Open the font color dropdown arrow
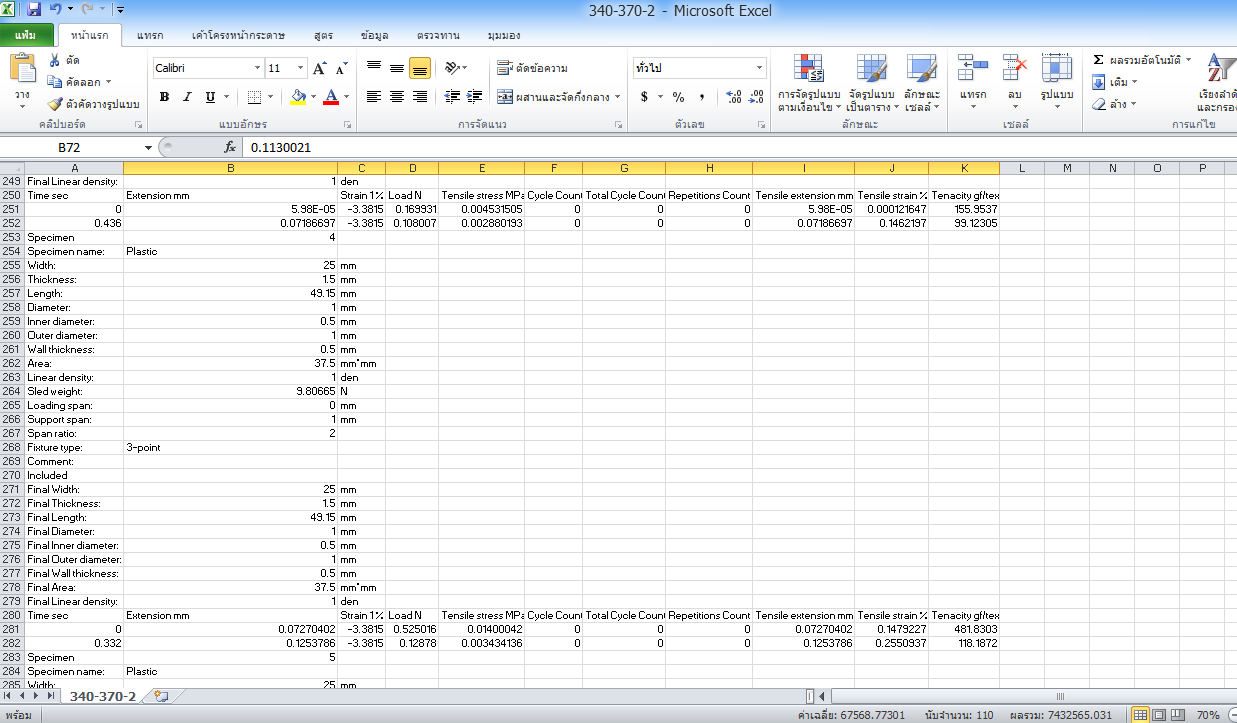This screenshot has width=1237, height=723. tap(346, 97)
